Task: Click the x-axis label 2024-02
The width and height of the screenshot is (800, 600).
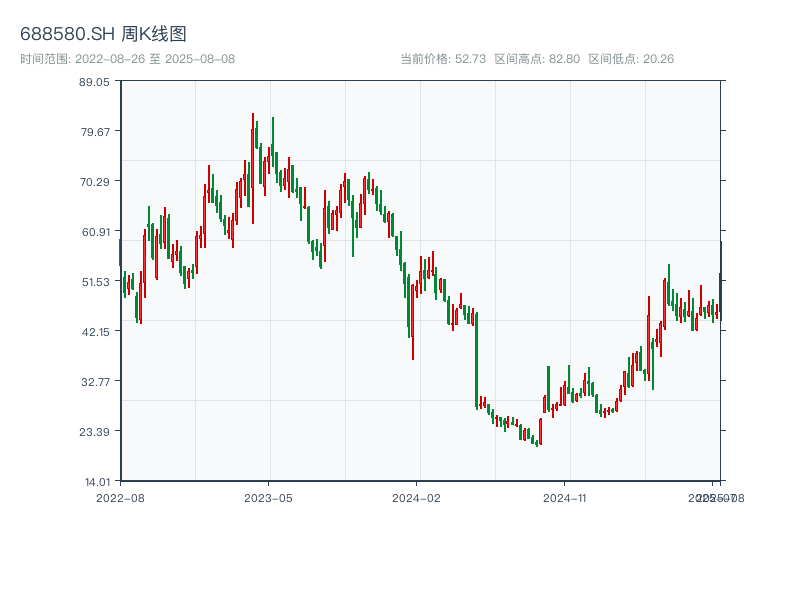Action: click(x=416, y=498)
